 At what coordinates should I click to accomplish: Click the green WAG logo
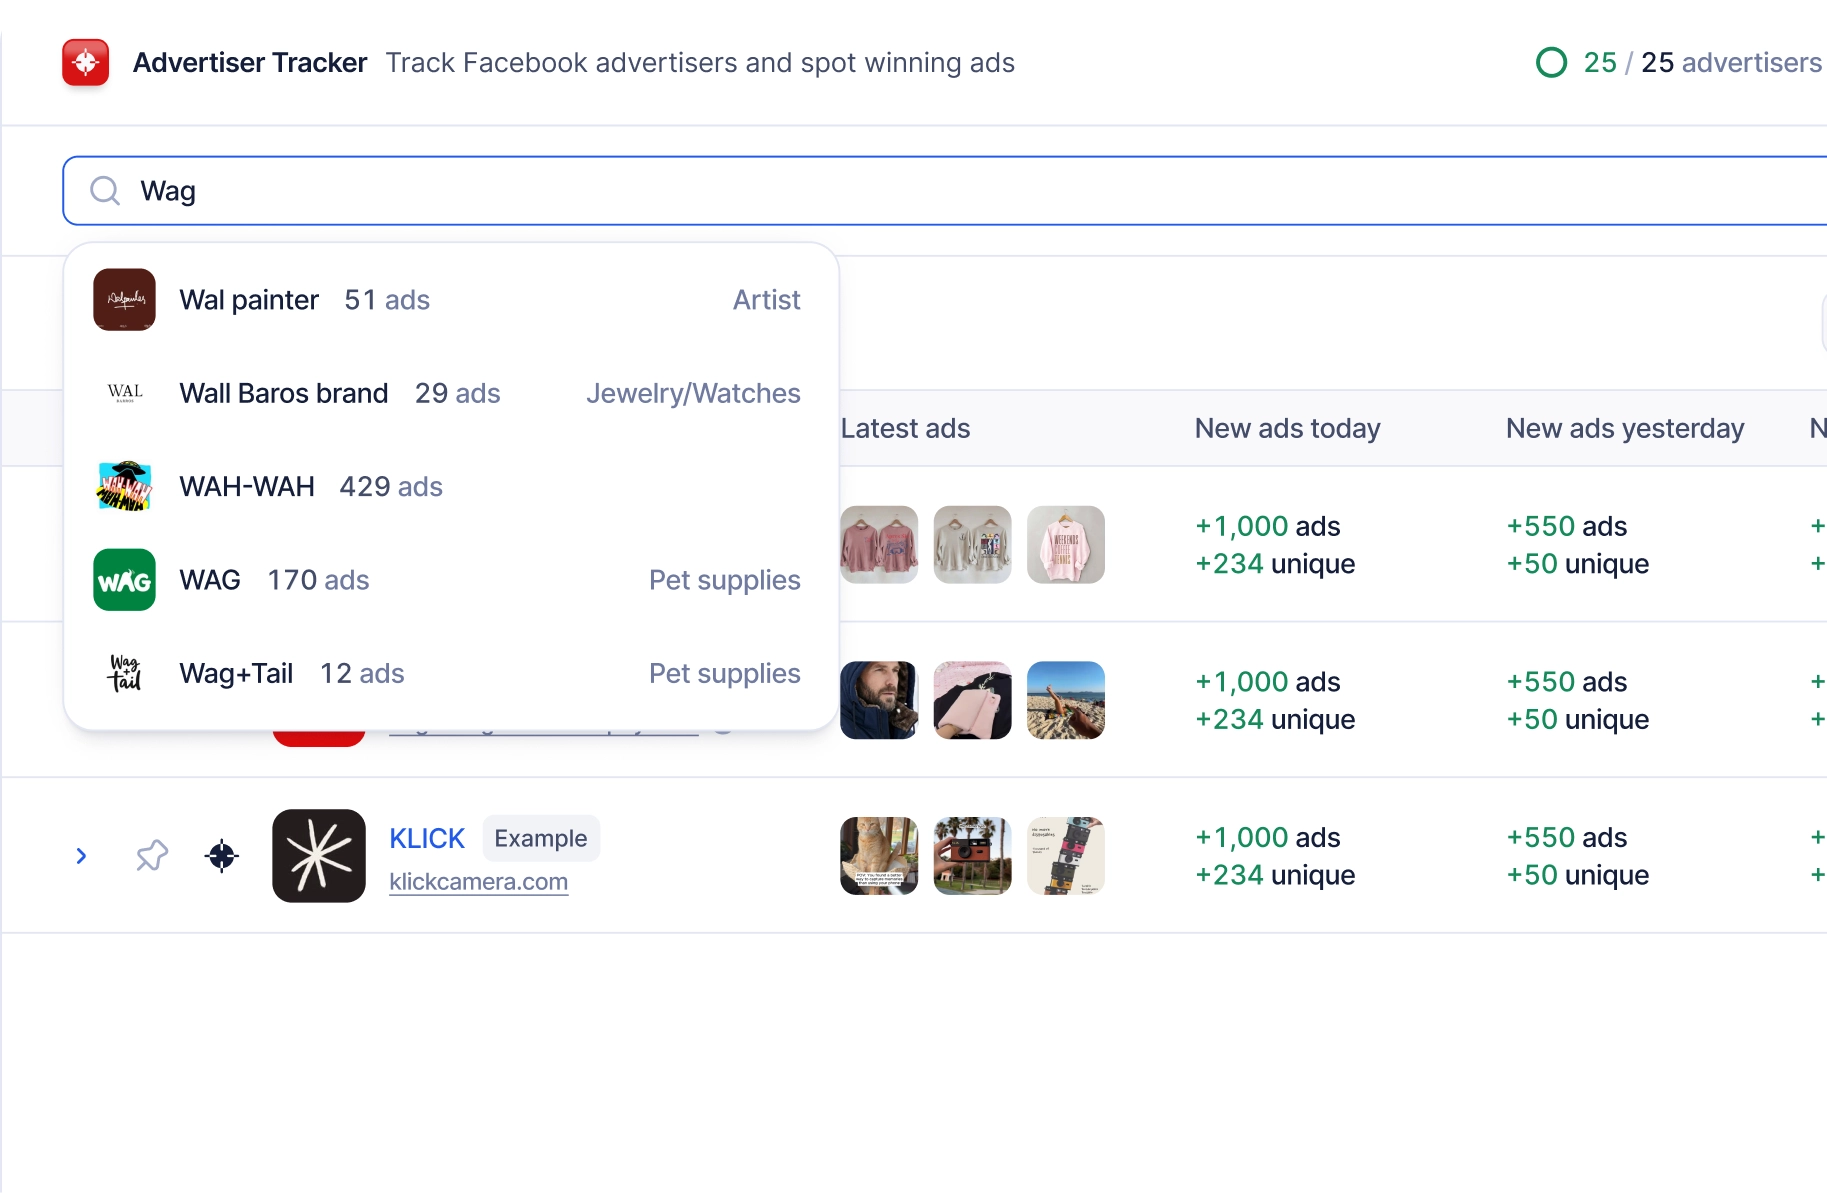click(125, 580)
